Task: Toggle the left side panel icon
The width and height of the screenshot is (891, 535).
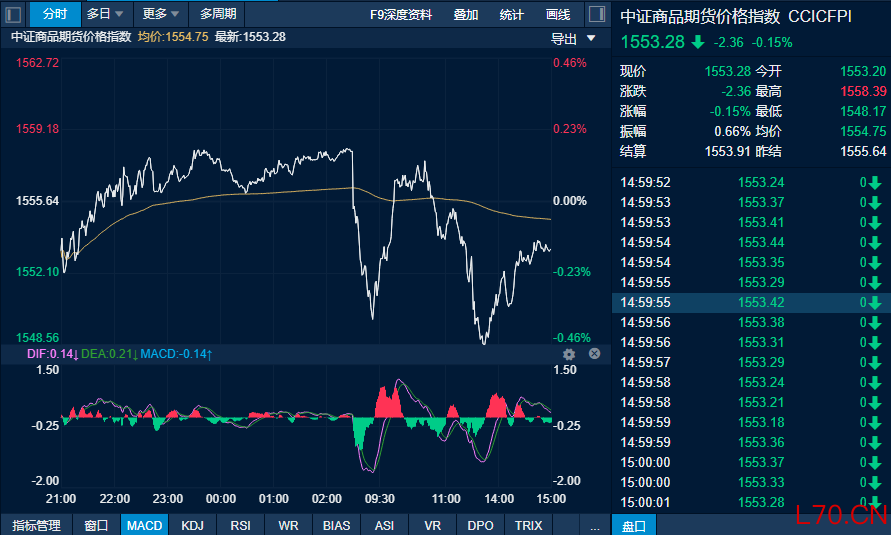Action: (x=14, y=14)
